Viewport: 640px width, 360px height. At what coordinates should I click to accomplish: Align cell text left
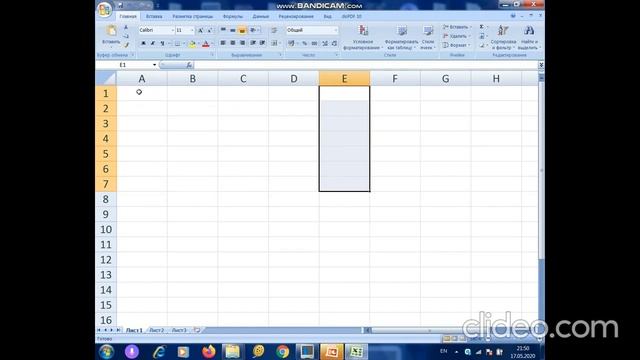point(223,43)
